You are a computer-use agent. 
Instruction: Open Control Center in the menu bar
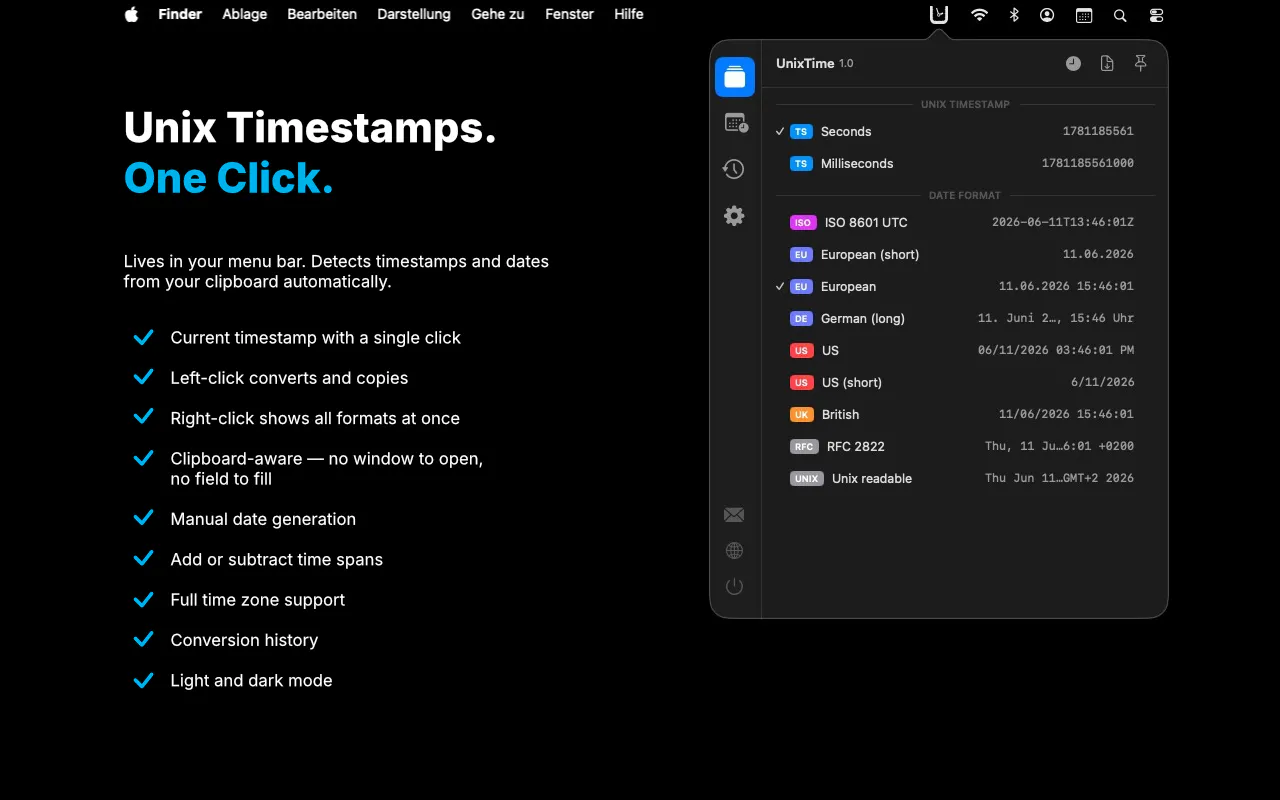(1157, 15)
